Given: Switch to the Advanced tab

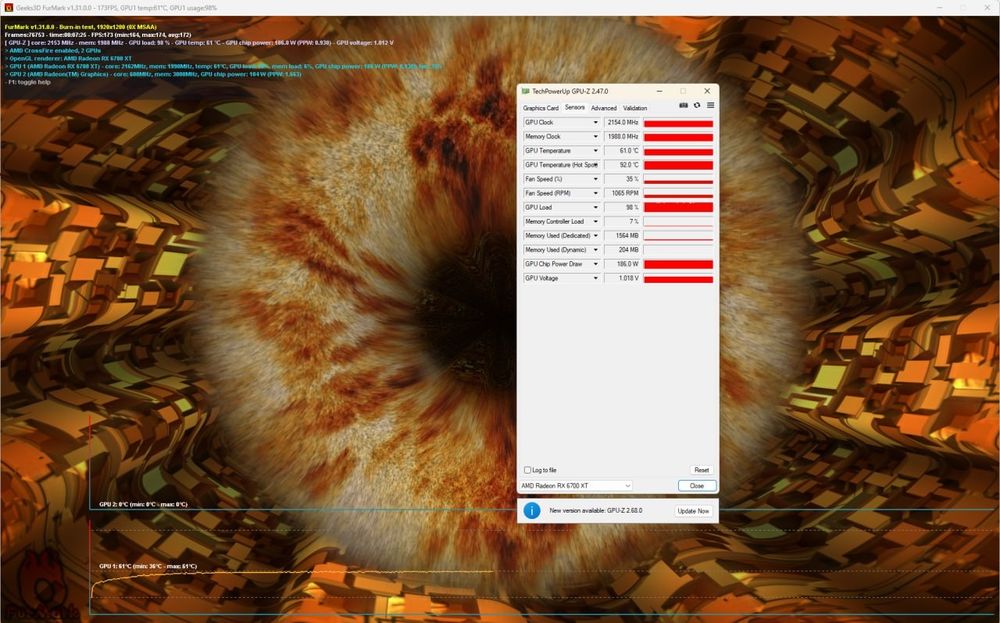Looking at the screenshot, I should pyautogui.click(x=603, y=108).
